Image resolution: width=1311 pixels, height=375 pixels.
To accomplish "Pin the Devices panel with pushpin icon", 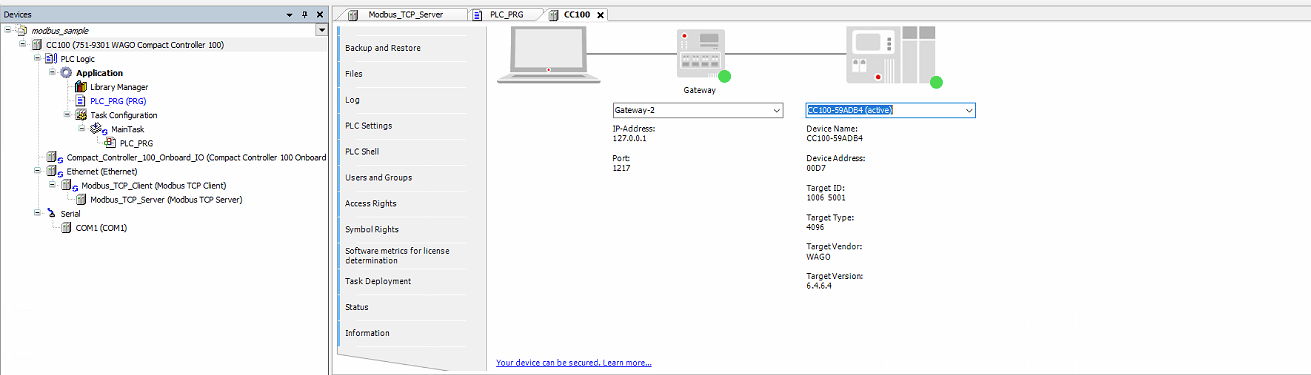I will tap(305, 15).
